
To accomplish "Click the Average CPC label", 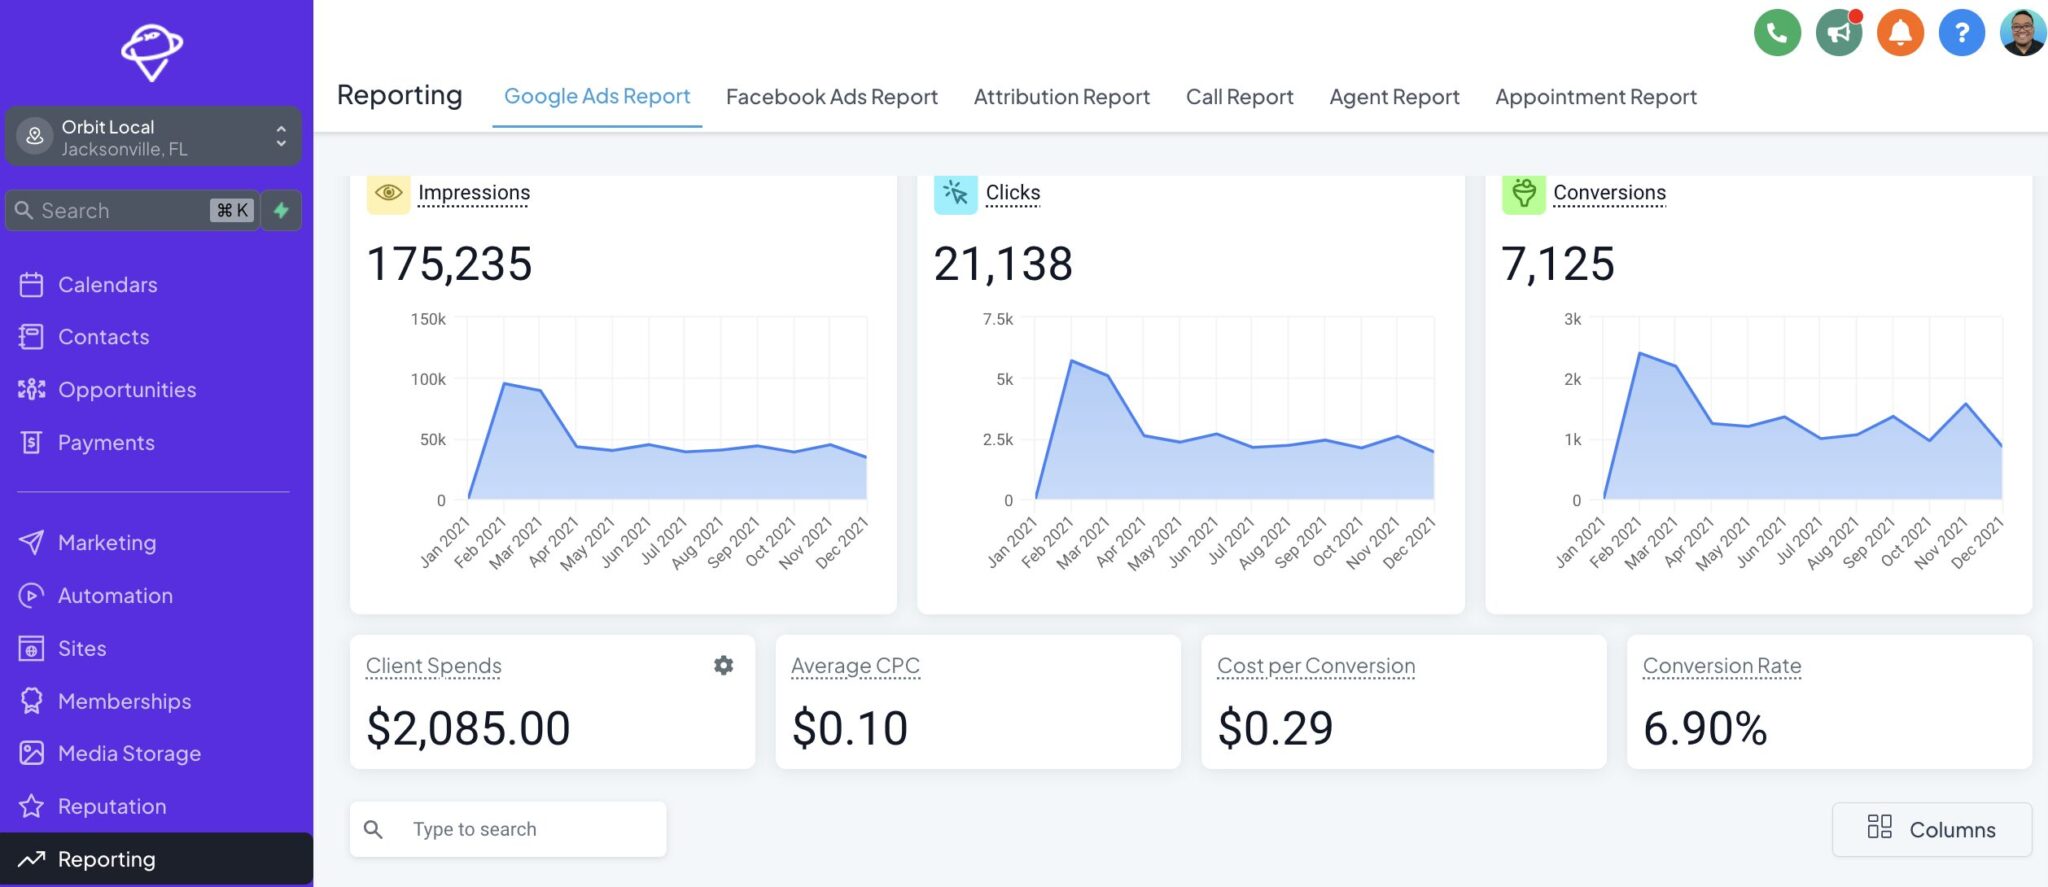I will (x=855, y=666).
